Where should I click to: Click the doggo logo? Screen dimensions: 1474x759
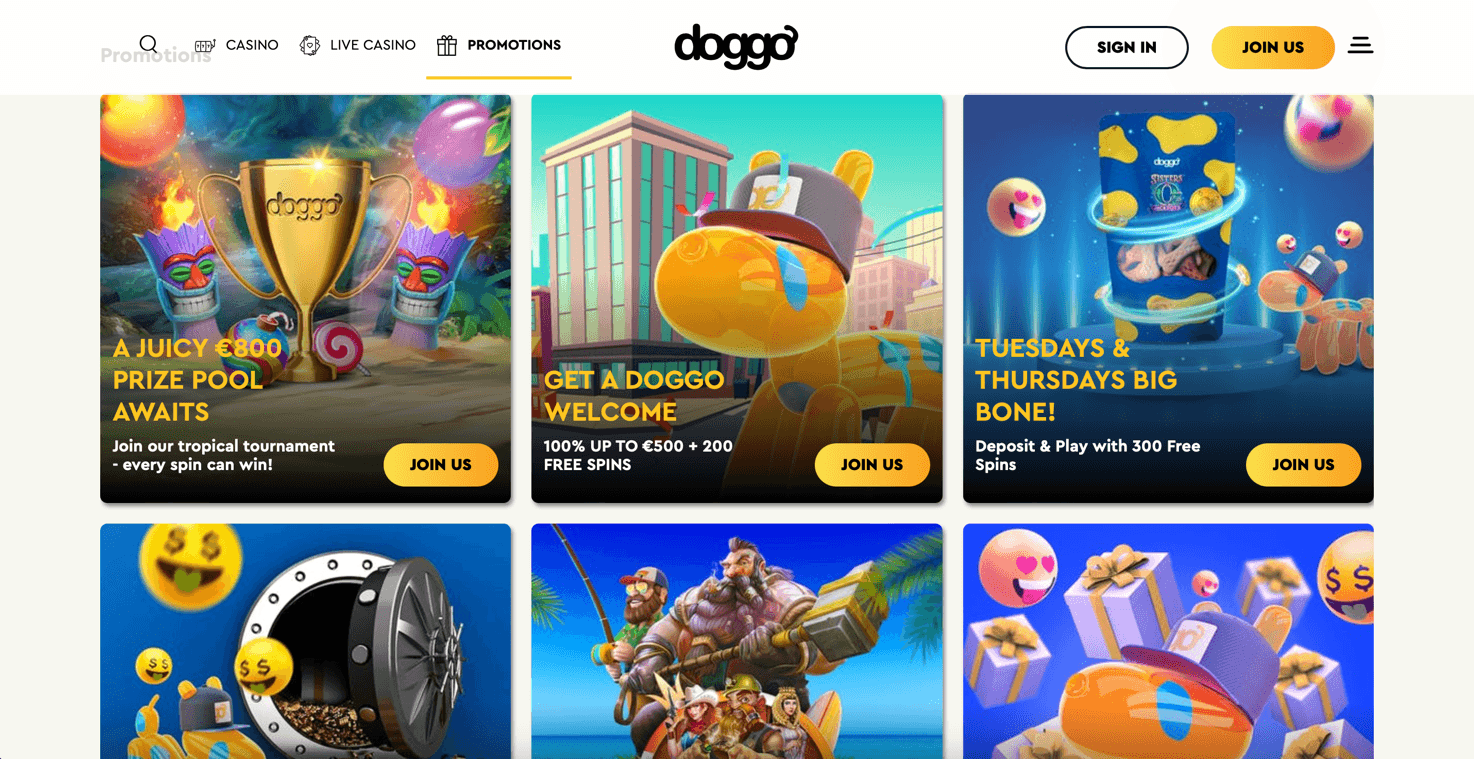coord(736,46)
